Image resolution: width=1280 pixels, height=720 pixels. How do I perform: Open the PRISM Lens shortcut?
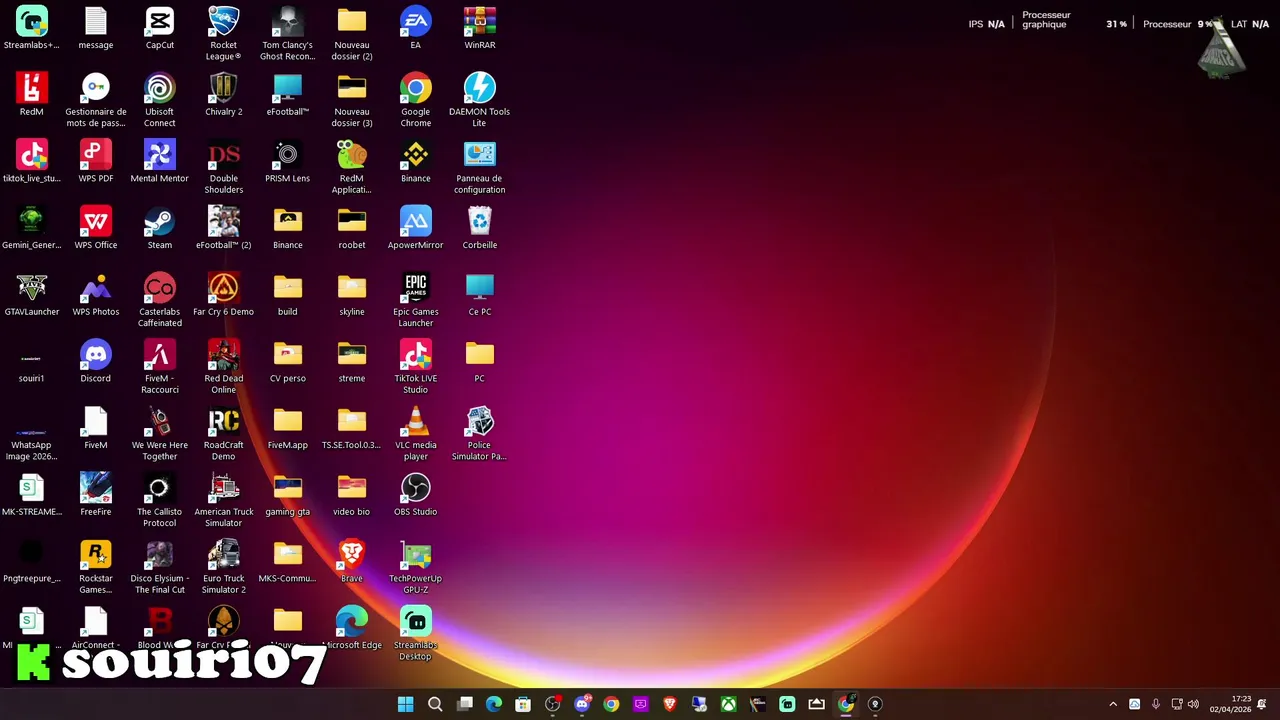click(x=287, y=161)
